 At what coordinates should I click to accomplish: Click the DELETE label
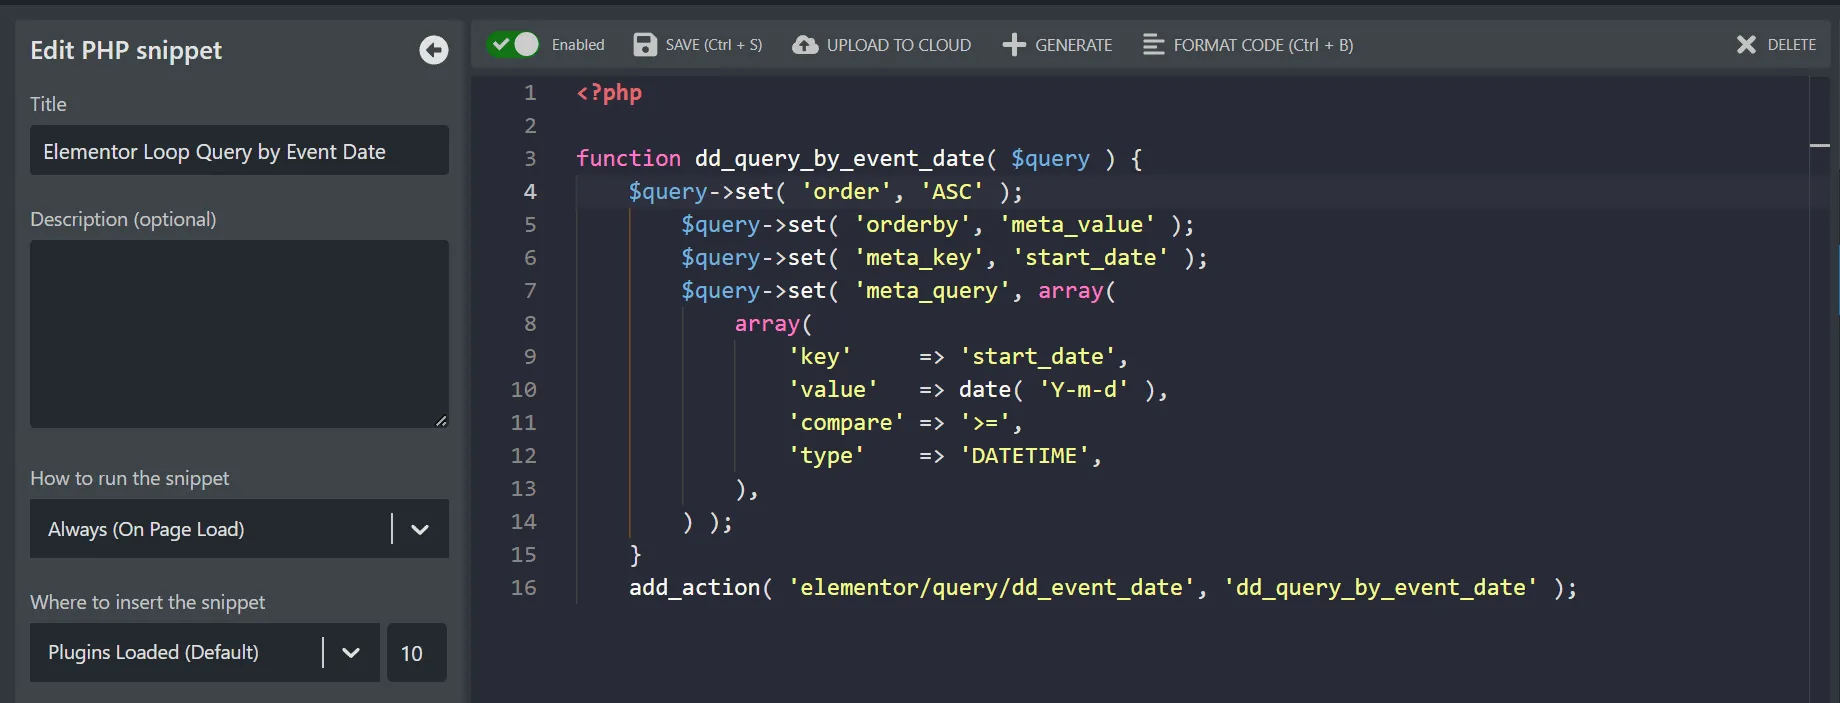pyautogui.click(x=1791, y=45)
